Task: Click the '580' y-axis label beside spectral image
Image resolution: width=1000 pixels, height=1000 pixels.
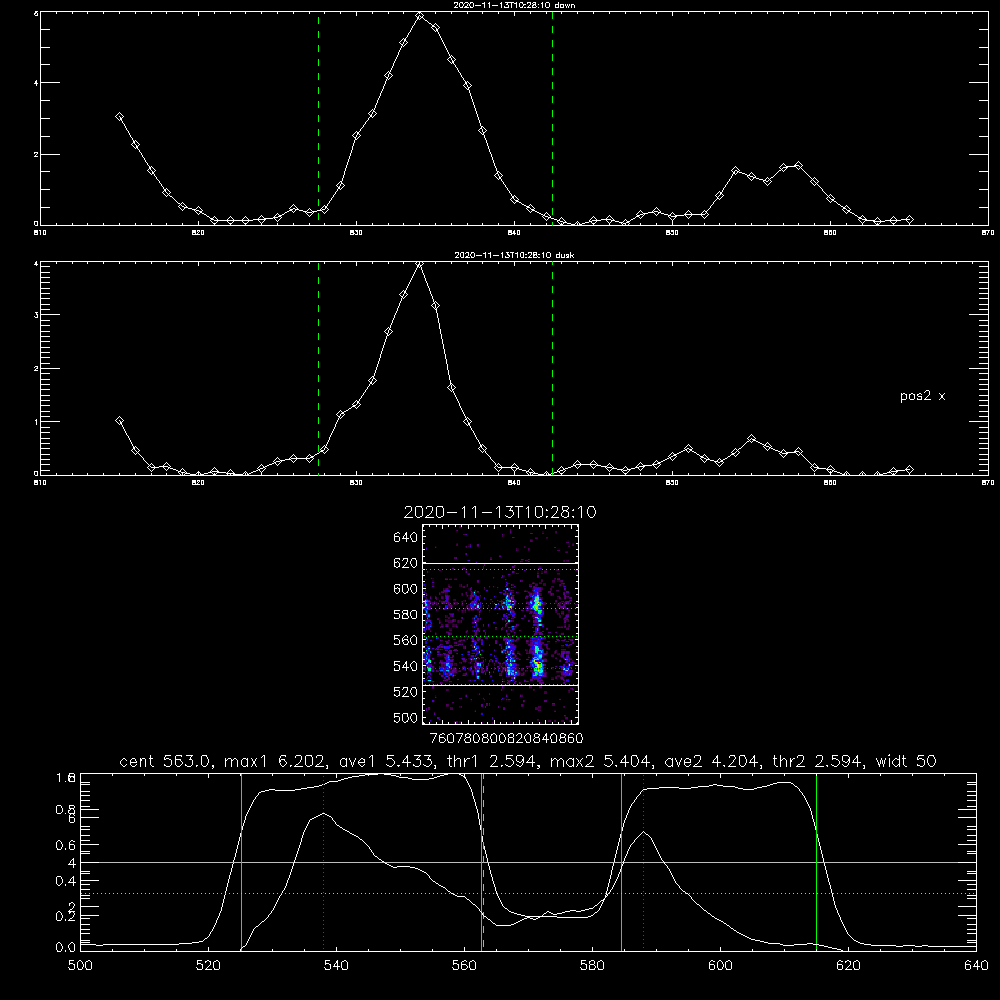Action: (x=405, y=615)
